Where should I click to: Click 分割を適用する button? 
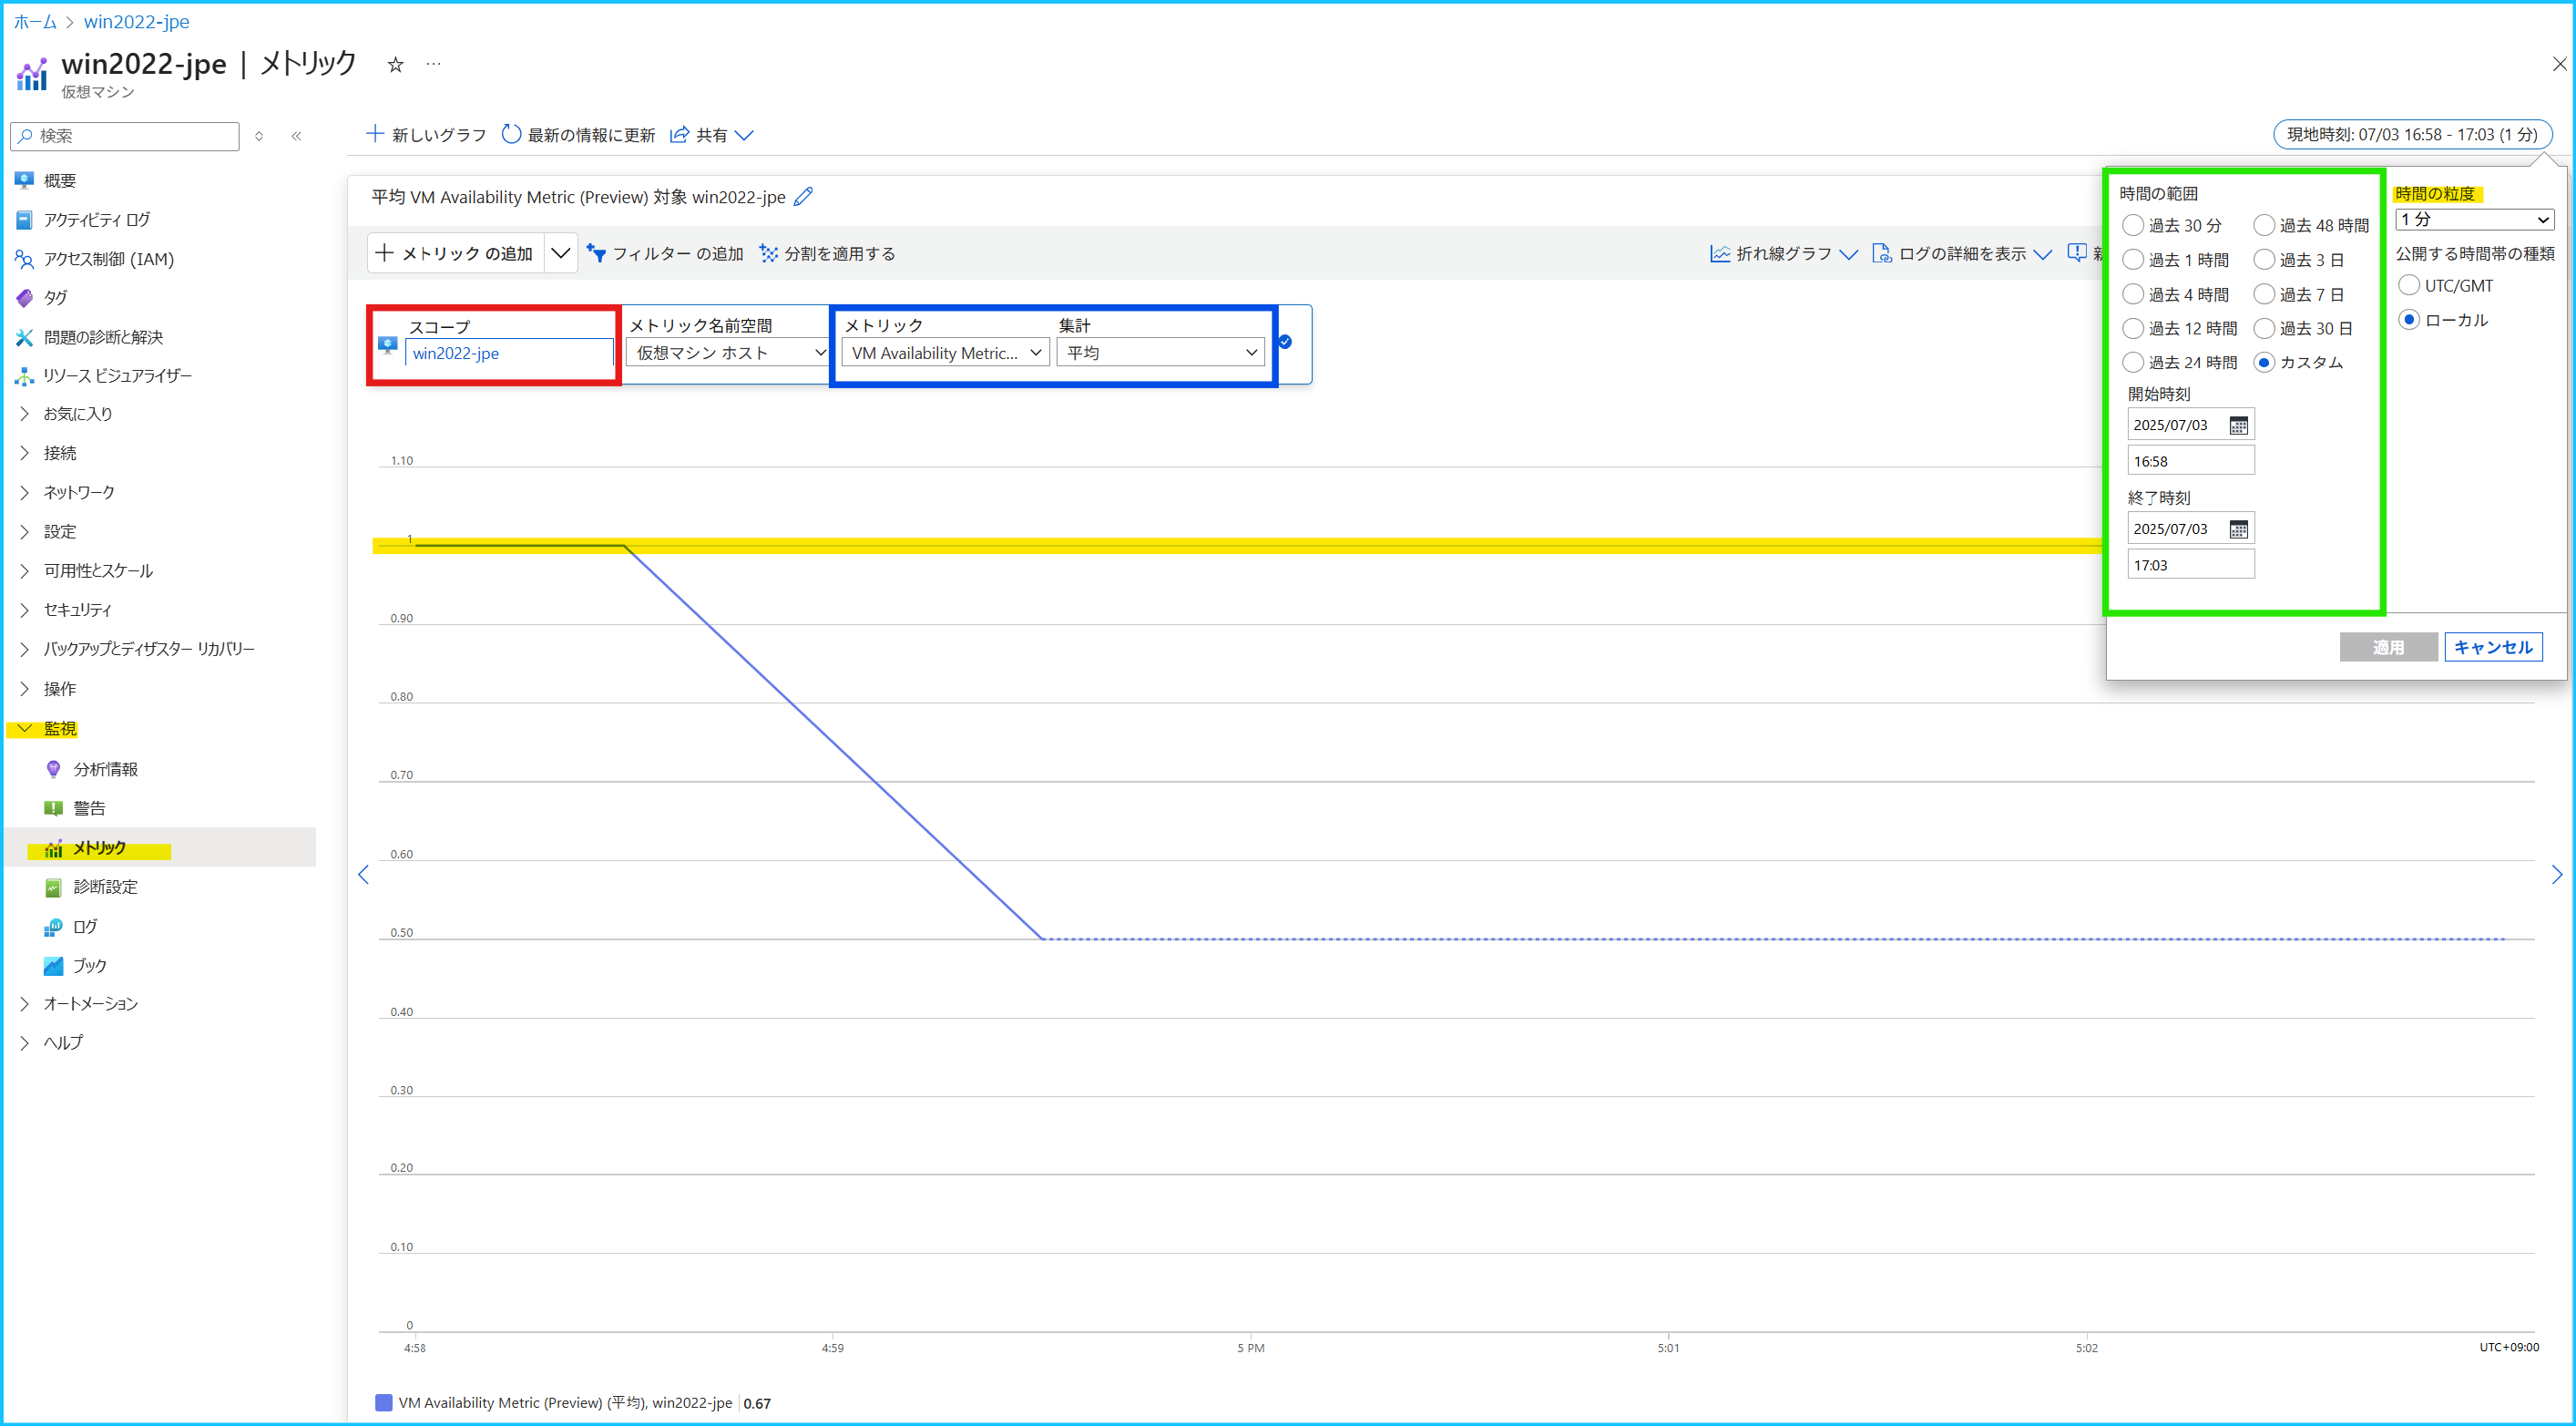pyautogui.click(x=827, y=254)
